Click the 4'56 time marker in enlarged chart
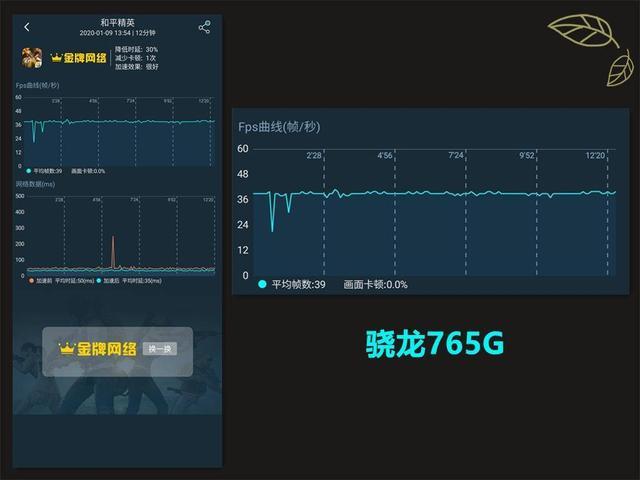 tap(384, 156)
